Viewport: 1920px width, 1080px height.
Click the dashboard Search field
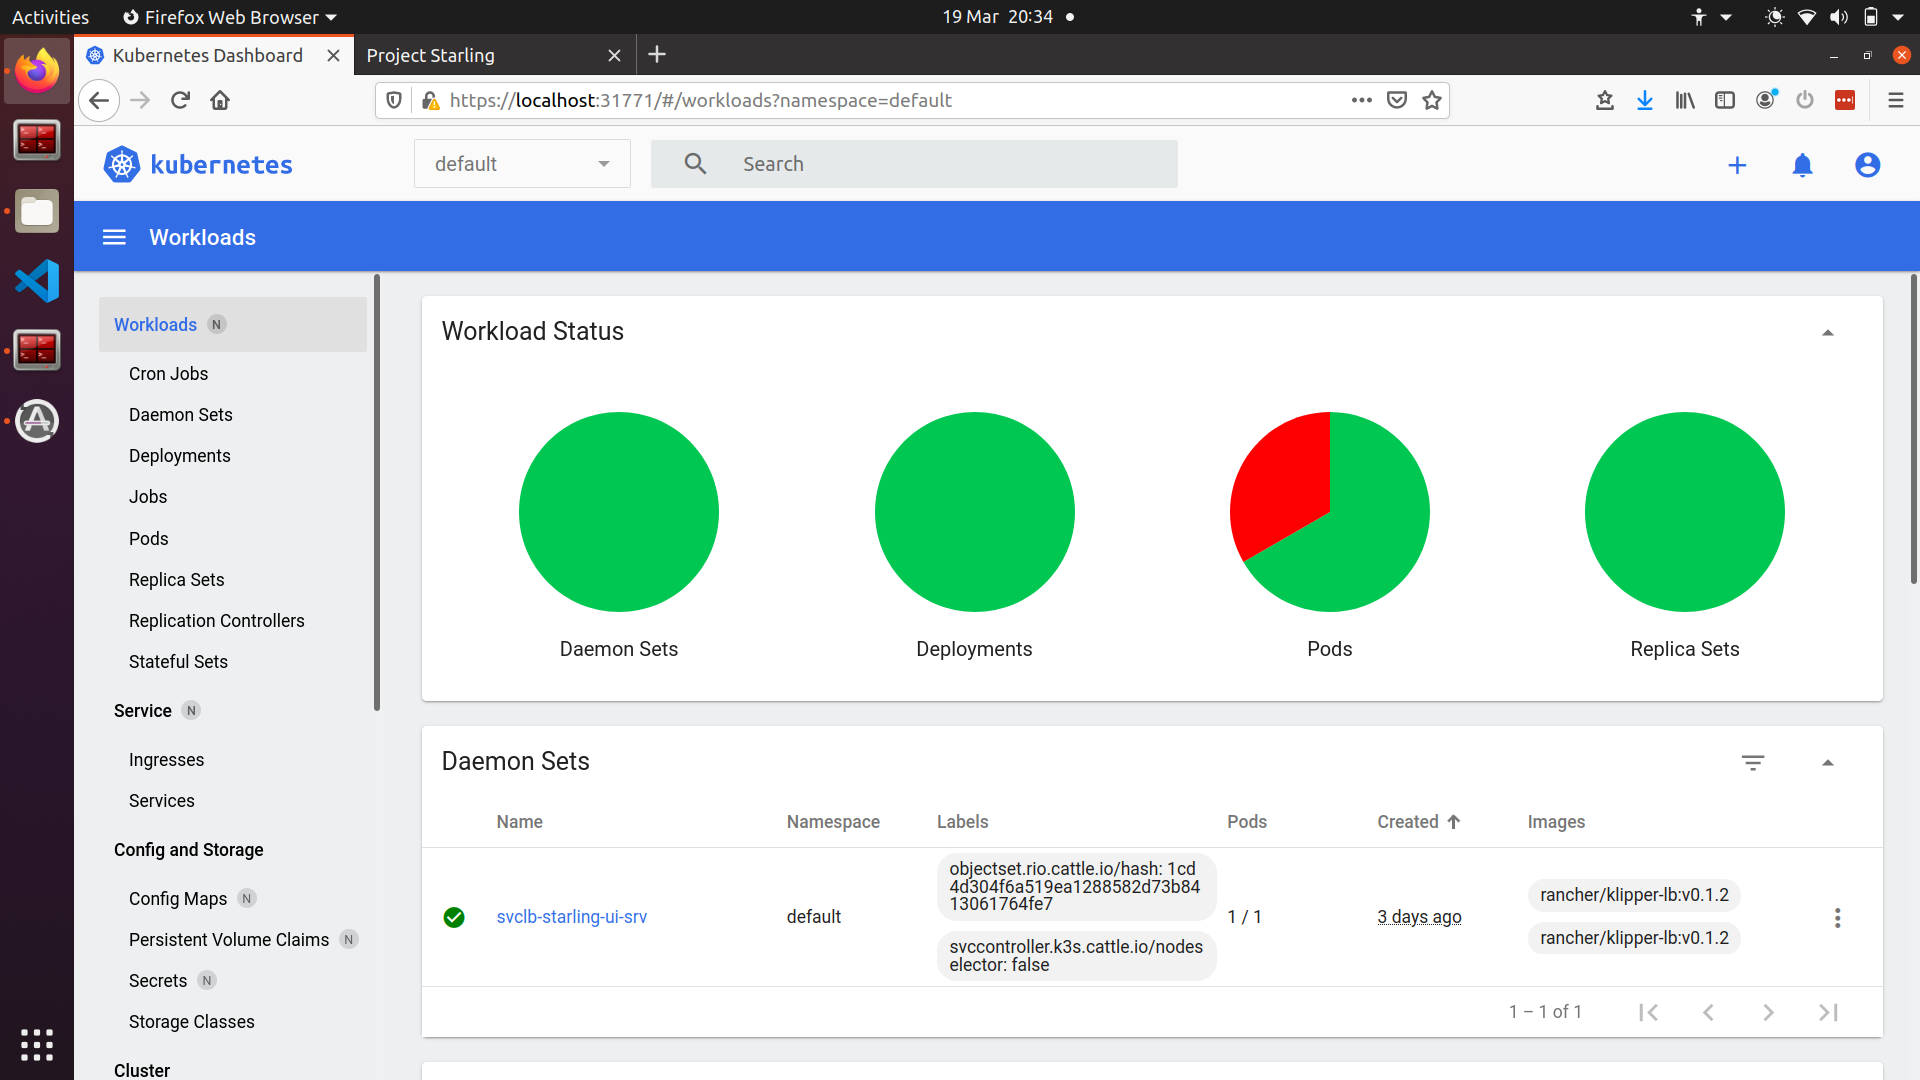[914, 164]
